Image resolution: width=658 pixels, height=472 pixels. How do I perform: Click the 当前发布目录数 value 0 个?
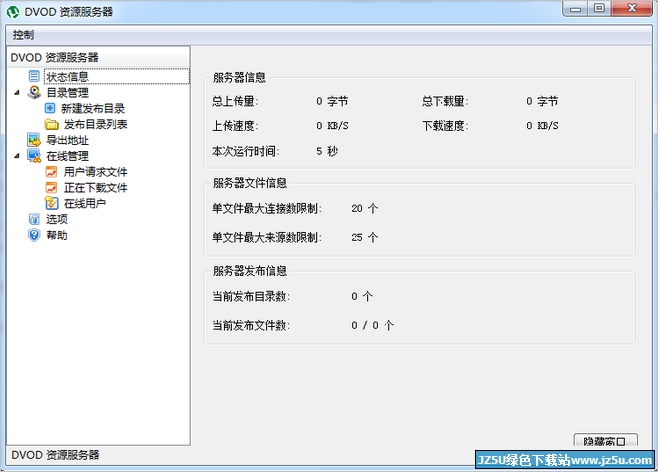coord(362,296)
